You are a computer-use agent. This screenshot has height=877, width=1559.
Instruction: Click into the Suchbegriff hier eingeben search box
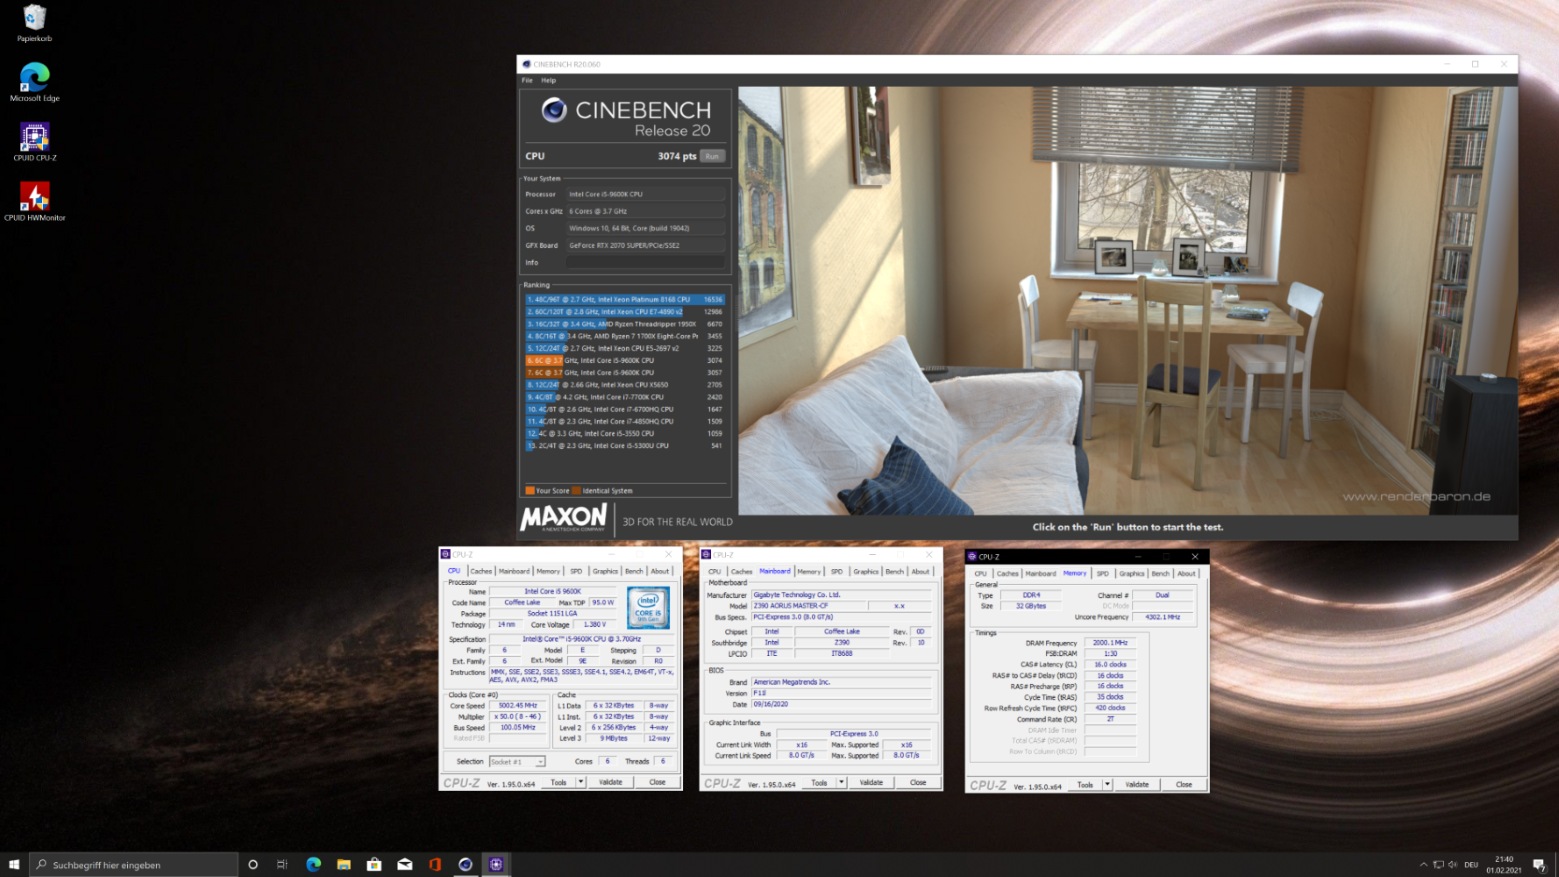[x=134, y=864]
